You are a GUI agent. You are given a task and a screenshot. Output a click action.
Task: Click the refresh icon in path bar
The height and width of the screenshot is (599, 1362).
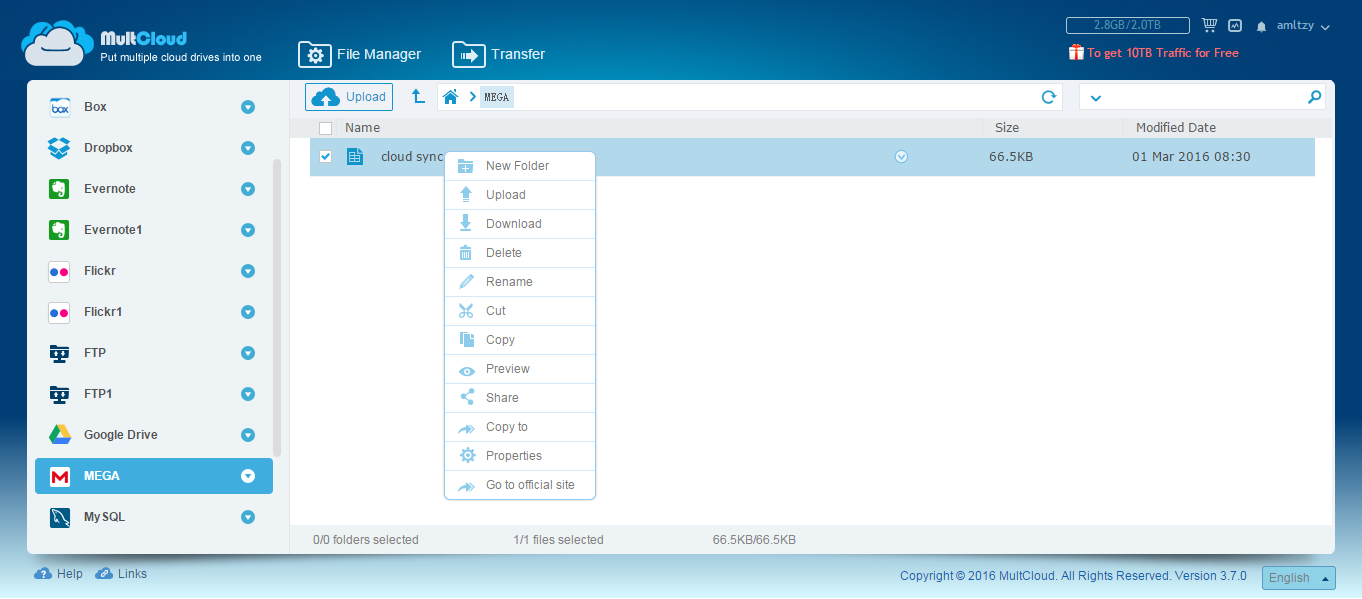[1048, 97]
